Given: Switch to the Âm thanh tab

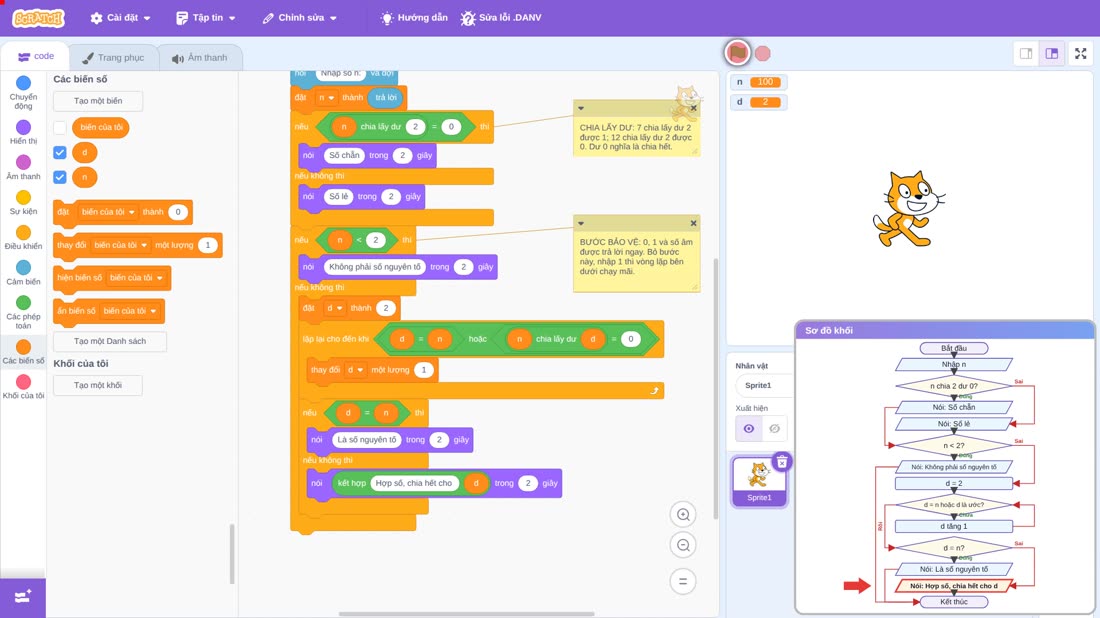Looking at the screenshot, I should click(x=200, y=58).
